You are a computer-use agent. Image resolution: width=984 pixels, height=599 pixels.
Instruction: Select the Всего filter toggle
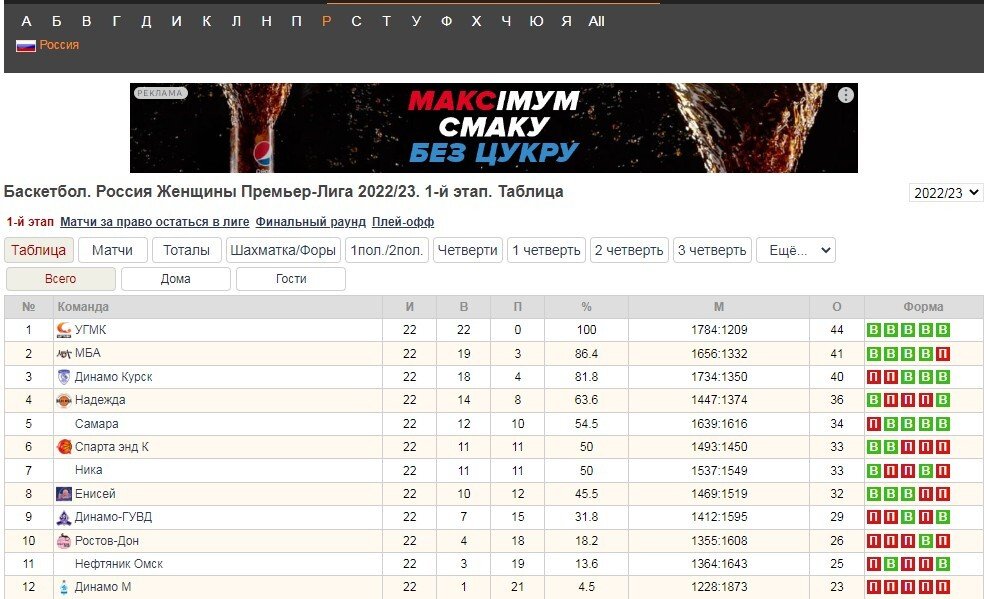[60, 279]
